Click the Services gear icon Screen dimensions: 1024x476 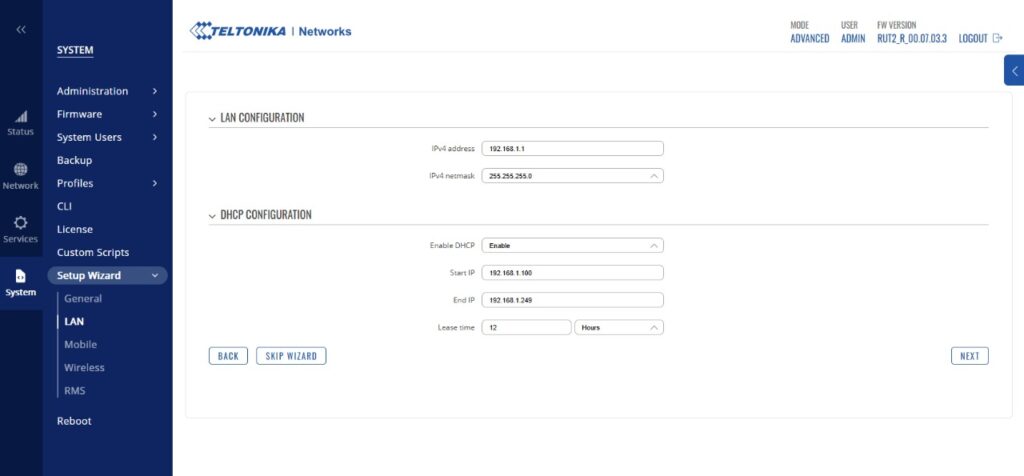pyautogui.click(x=21, y=223)
